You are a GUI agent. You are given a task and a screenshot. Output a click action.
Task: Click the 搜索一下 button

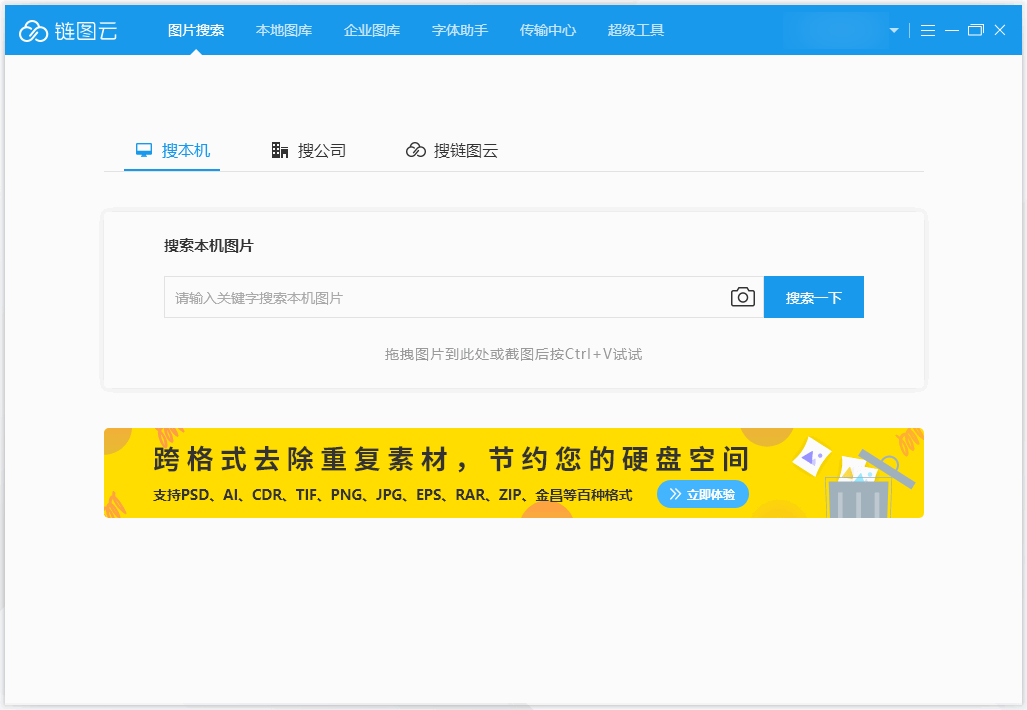pos(813,297)
